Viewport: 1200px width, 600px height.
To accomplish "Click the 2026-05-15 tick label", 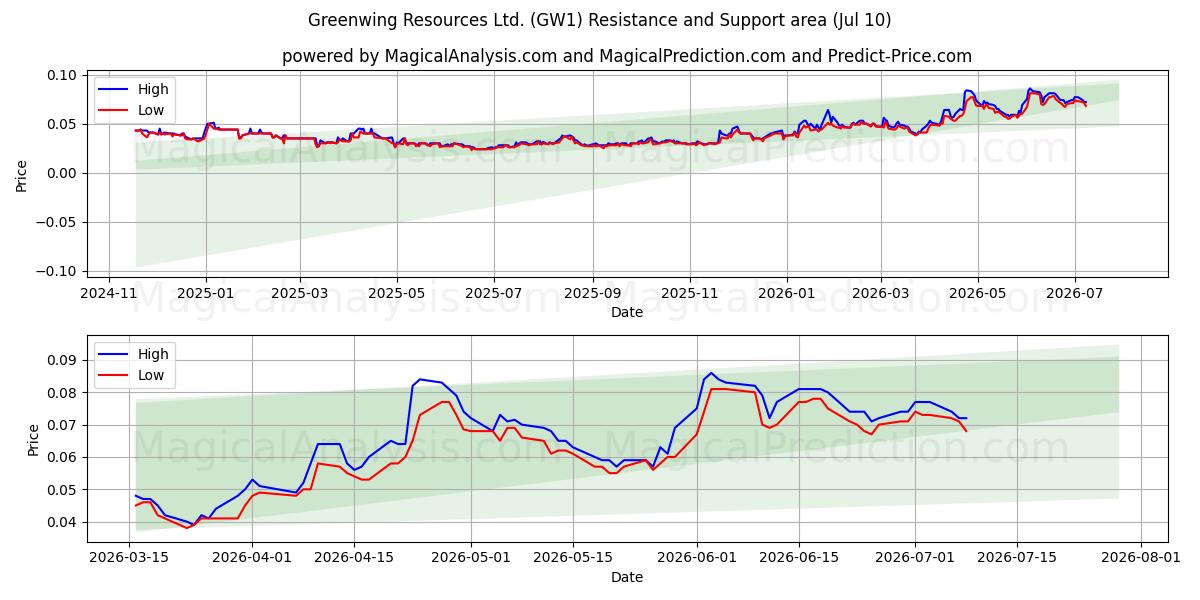I will [x=572, y=558].
